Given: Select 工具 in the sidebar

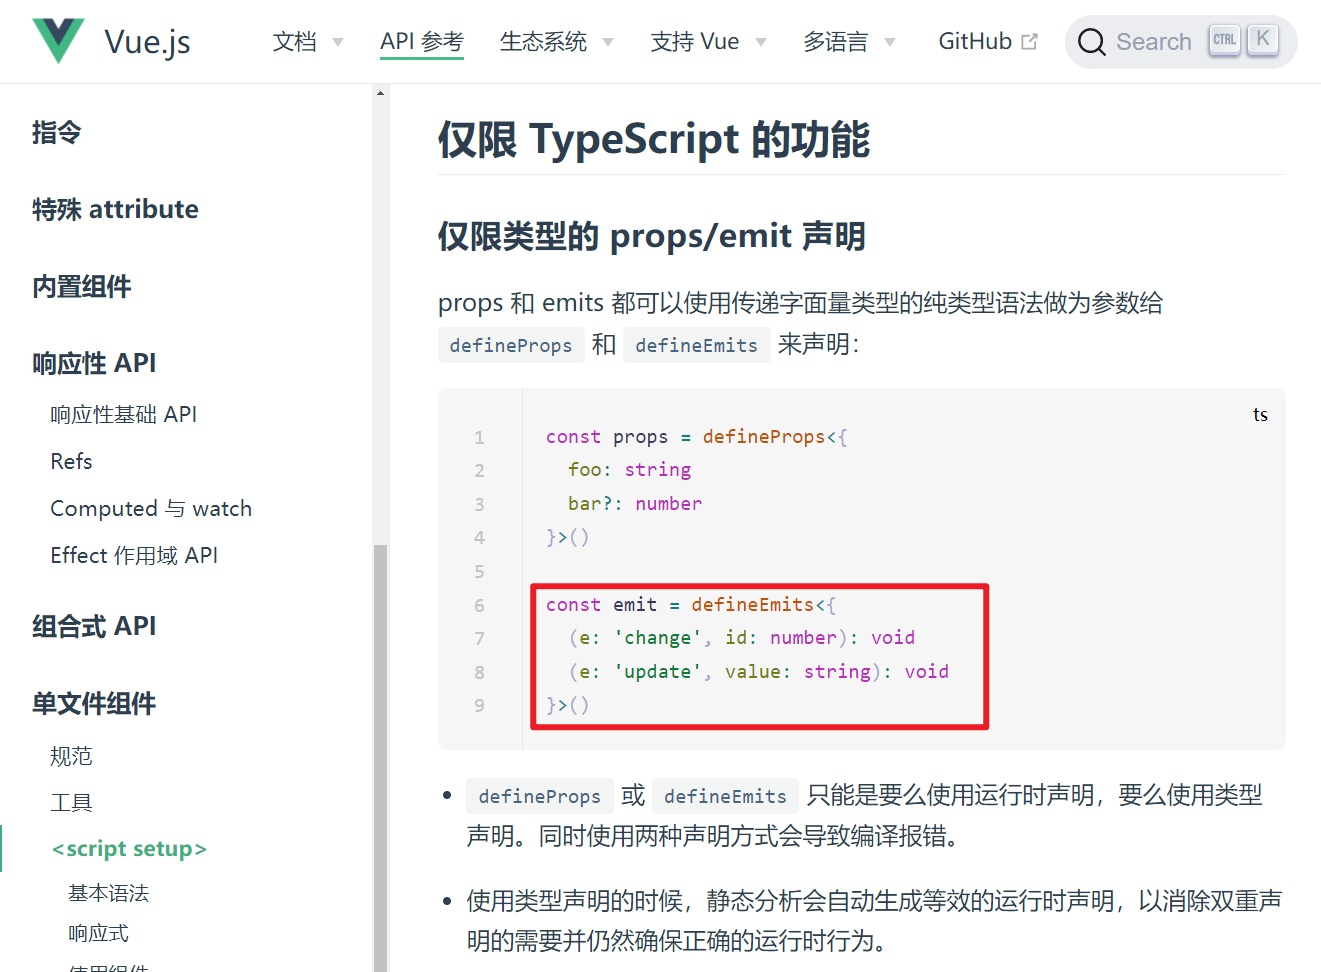Looking at the screenshot, I should tap(71, 802).
